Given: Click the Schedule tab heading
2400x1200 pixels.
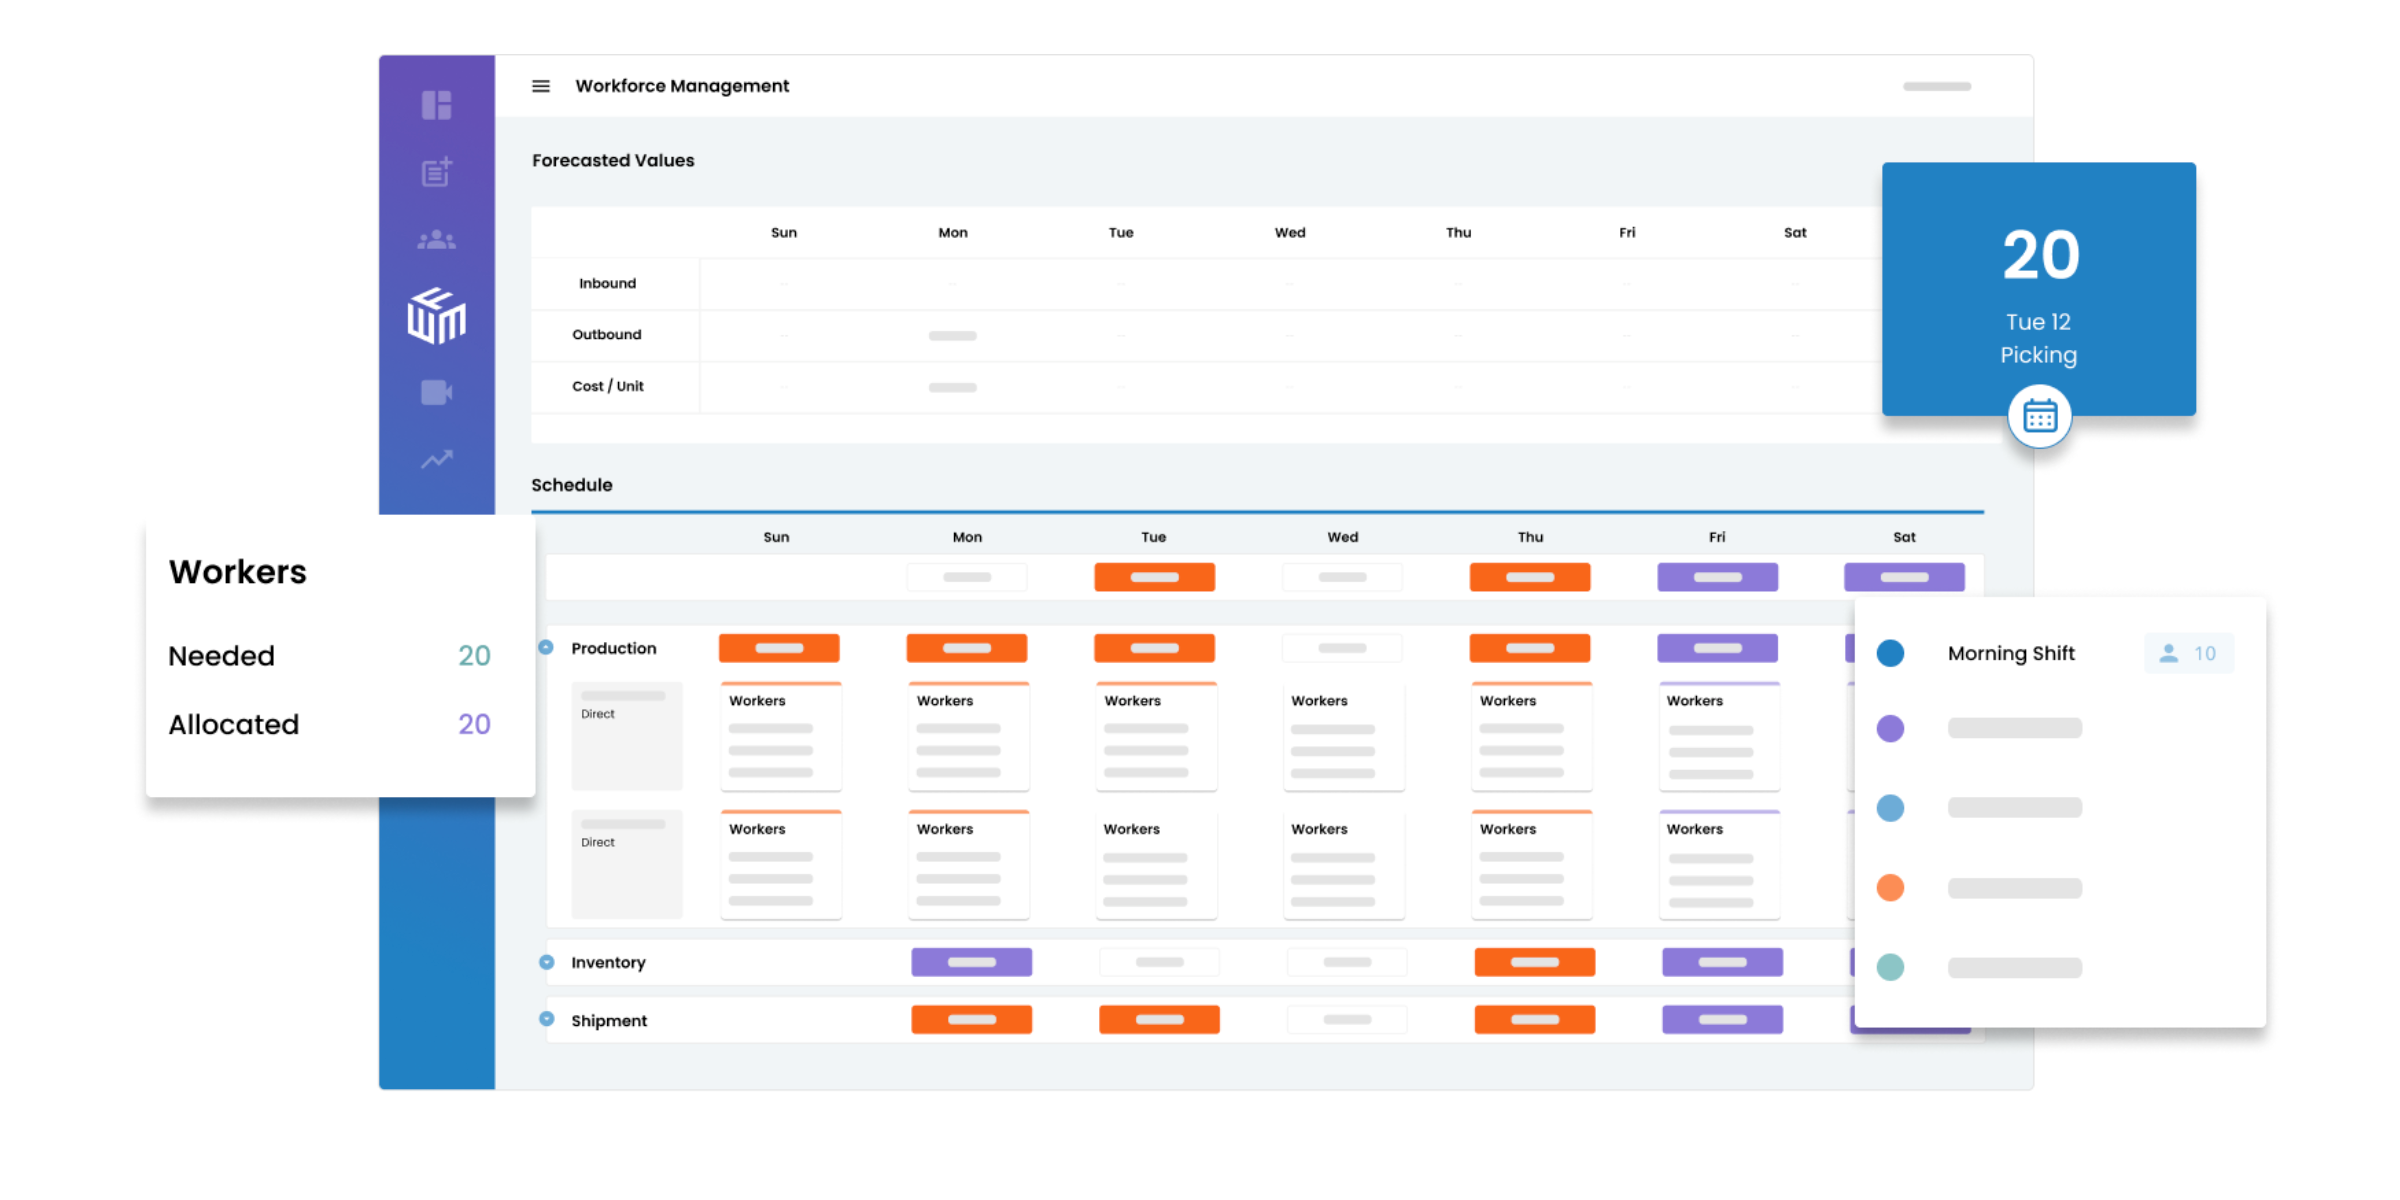Looking at the screenshot, I should coord(572,485).
